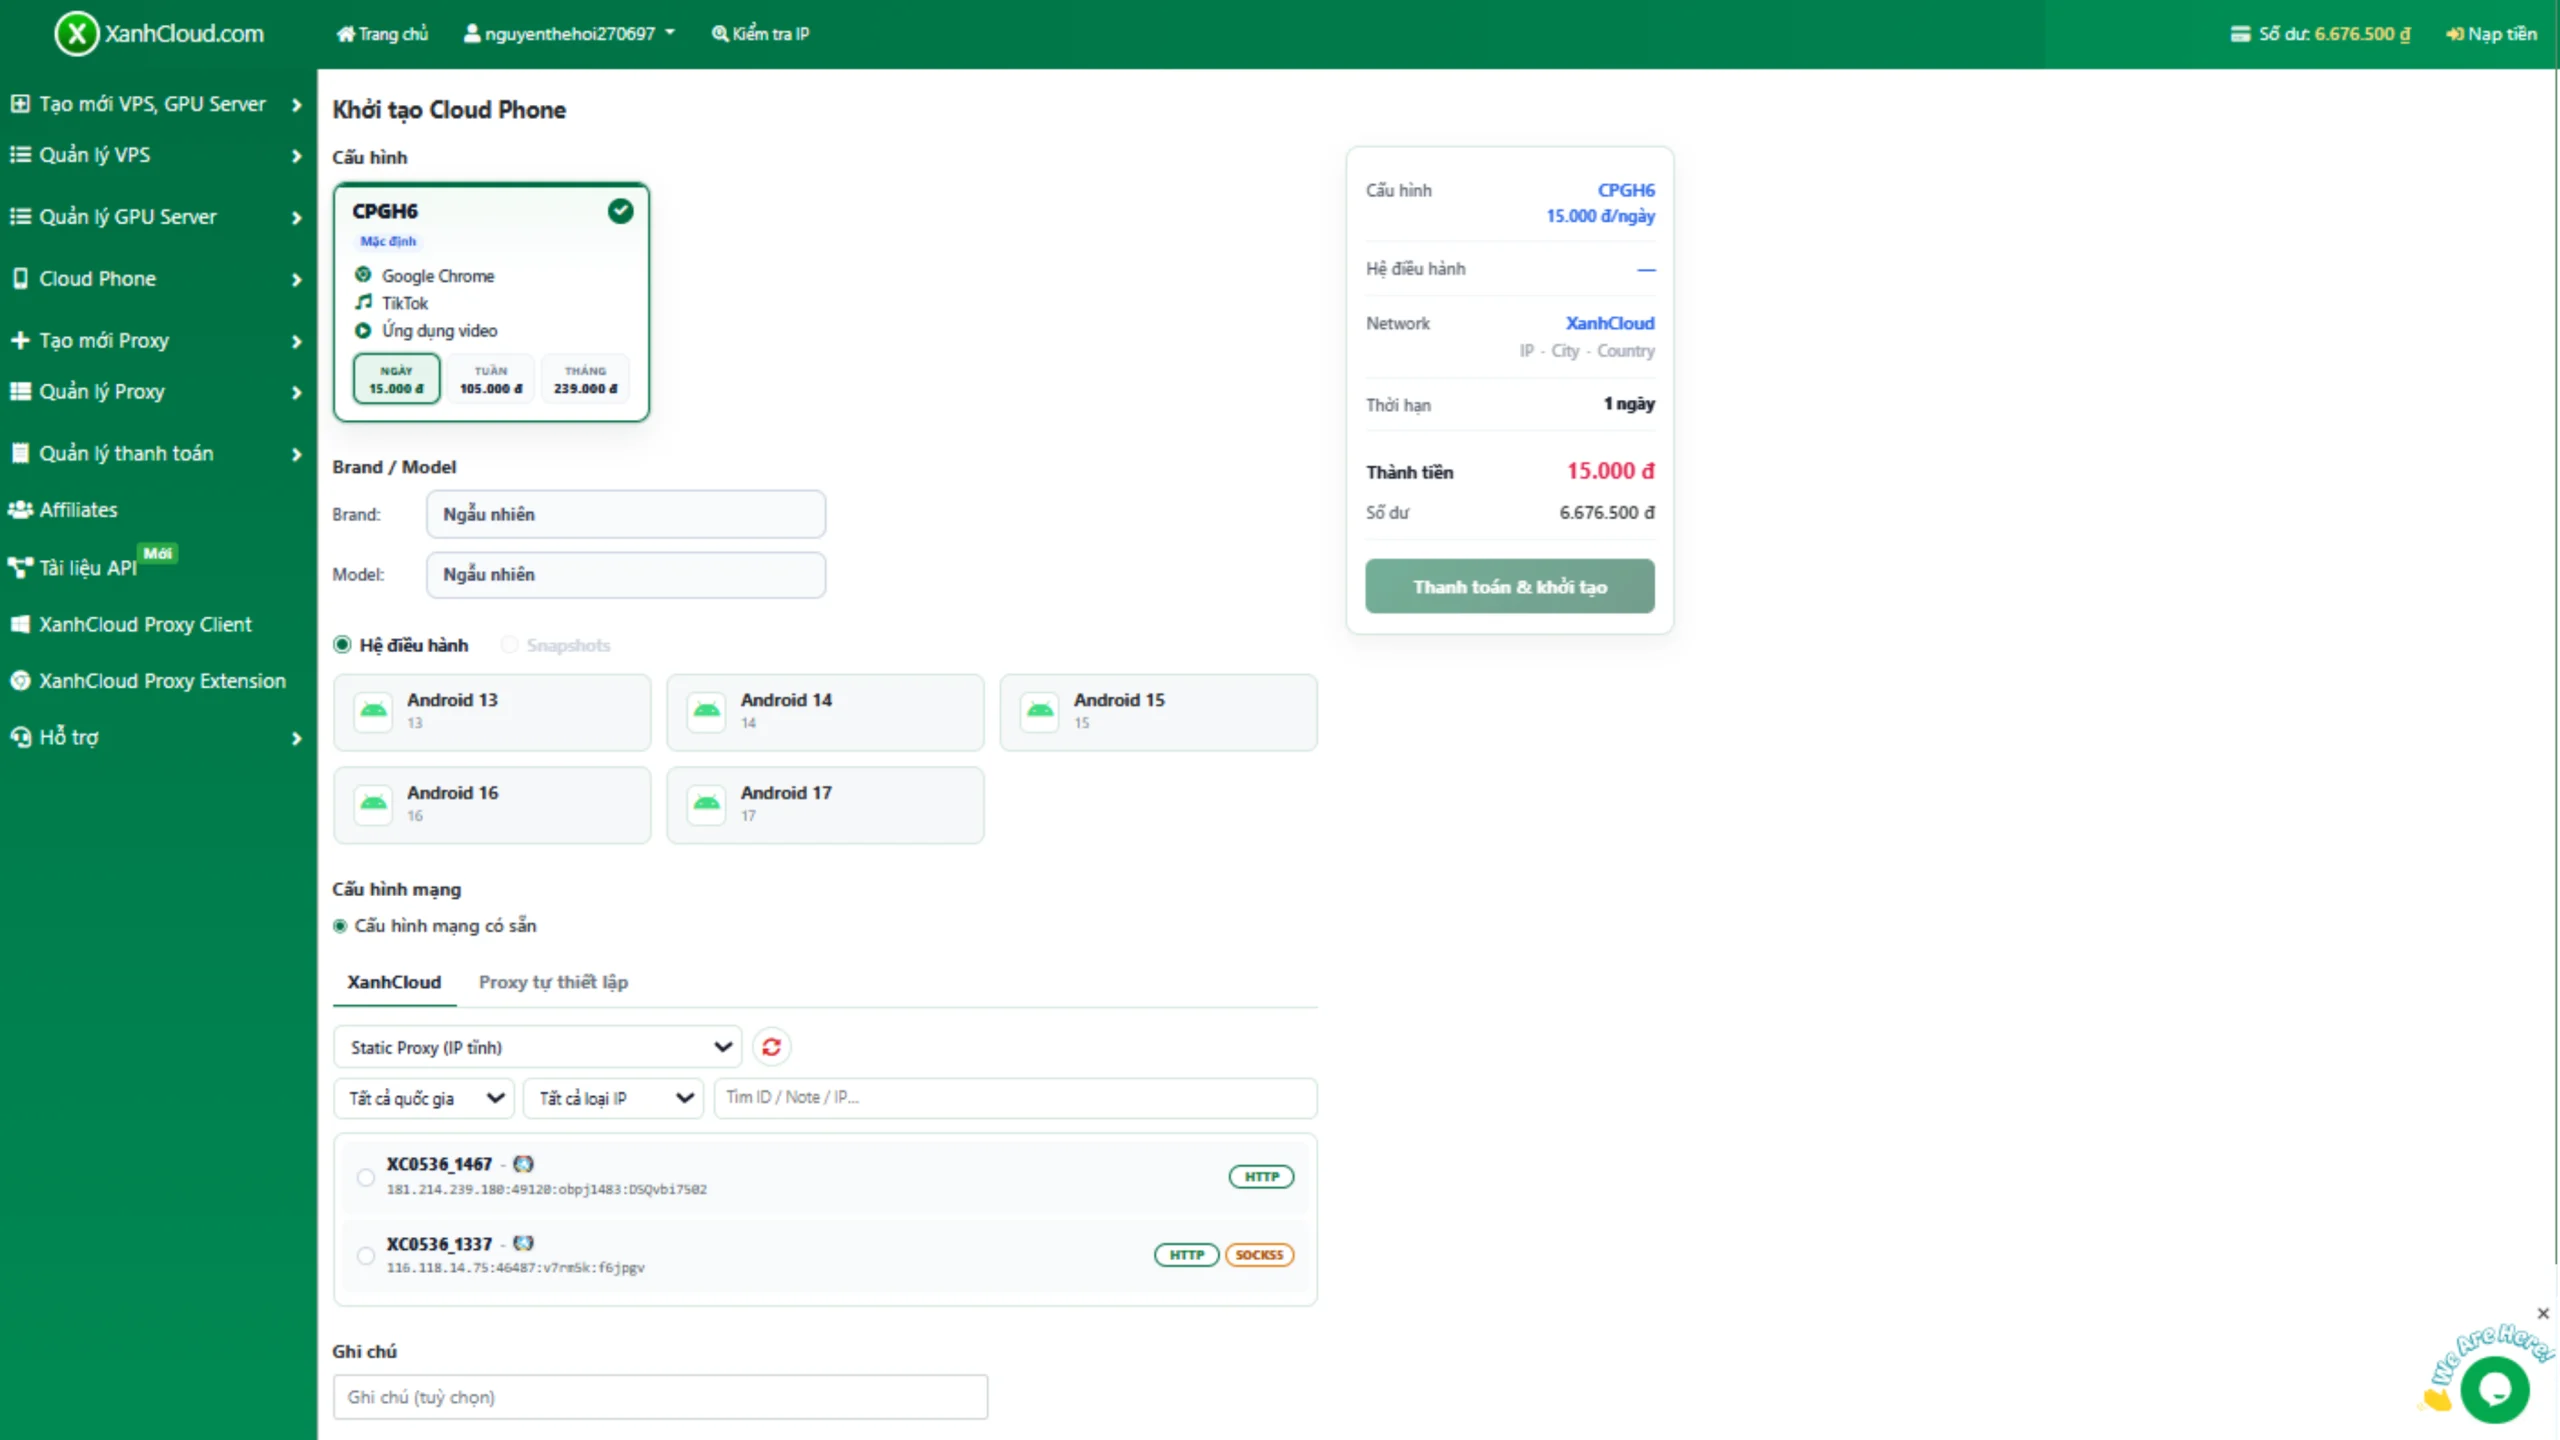Choose the NGÀY 15.000 đ pricing option
This screenshot has width=2560, height=1440.
(x=396, y=379)
